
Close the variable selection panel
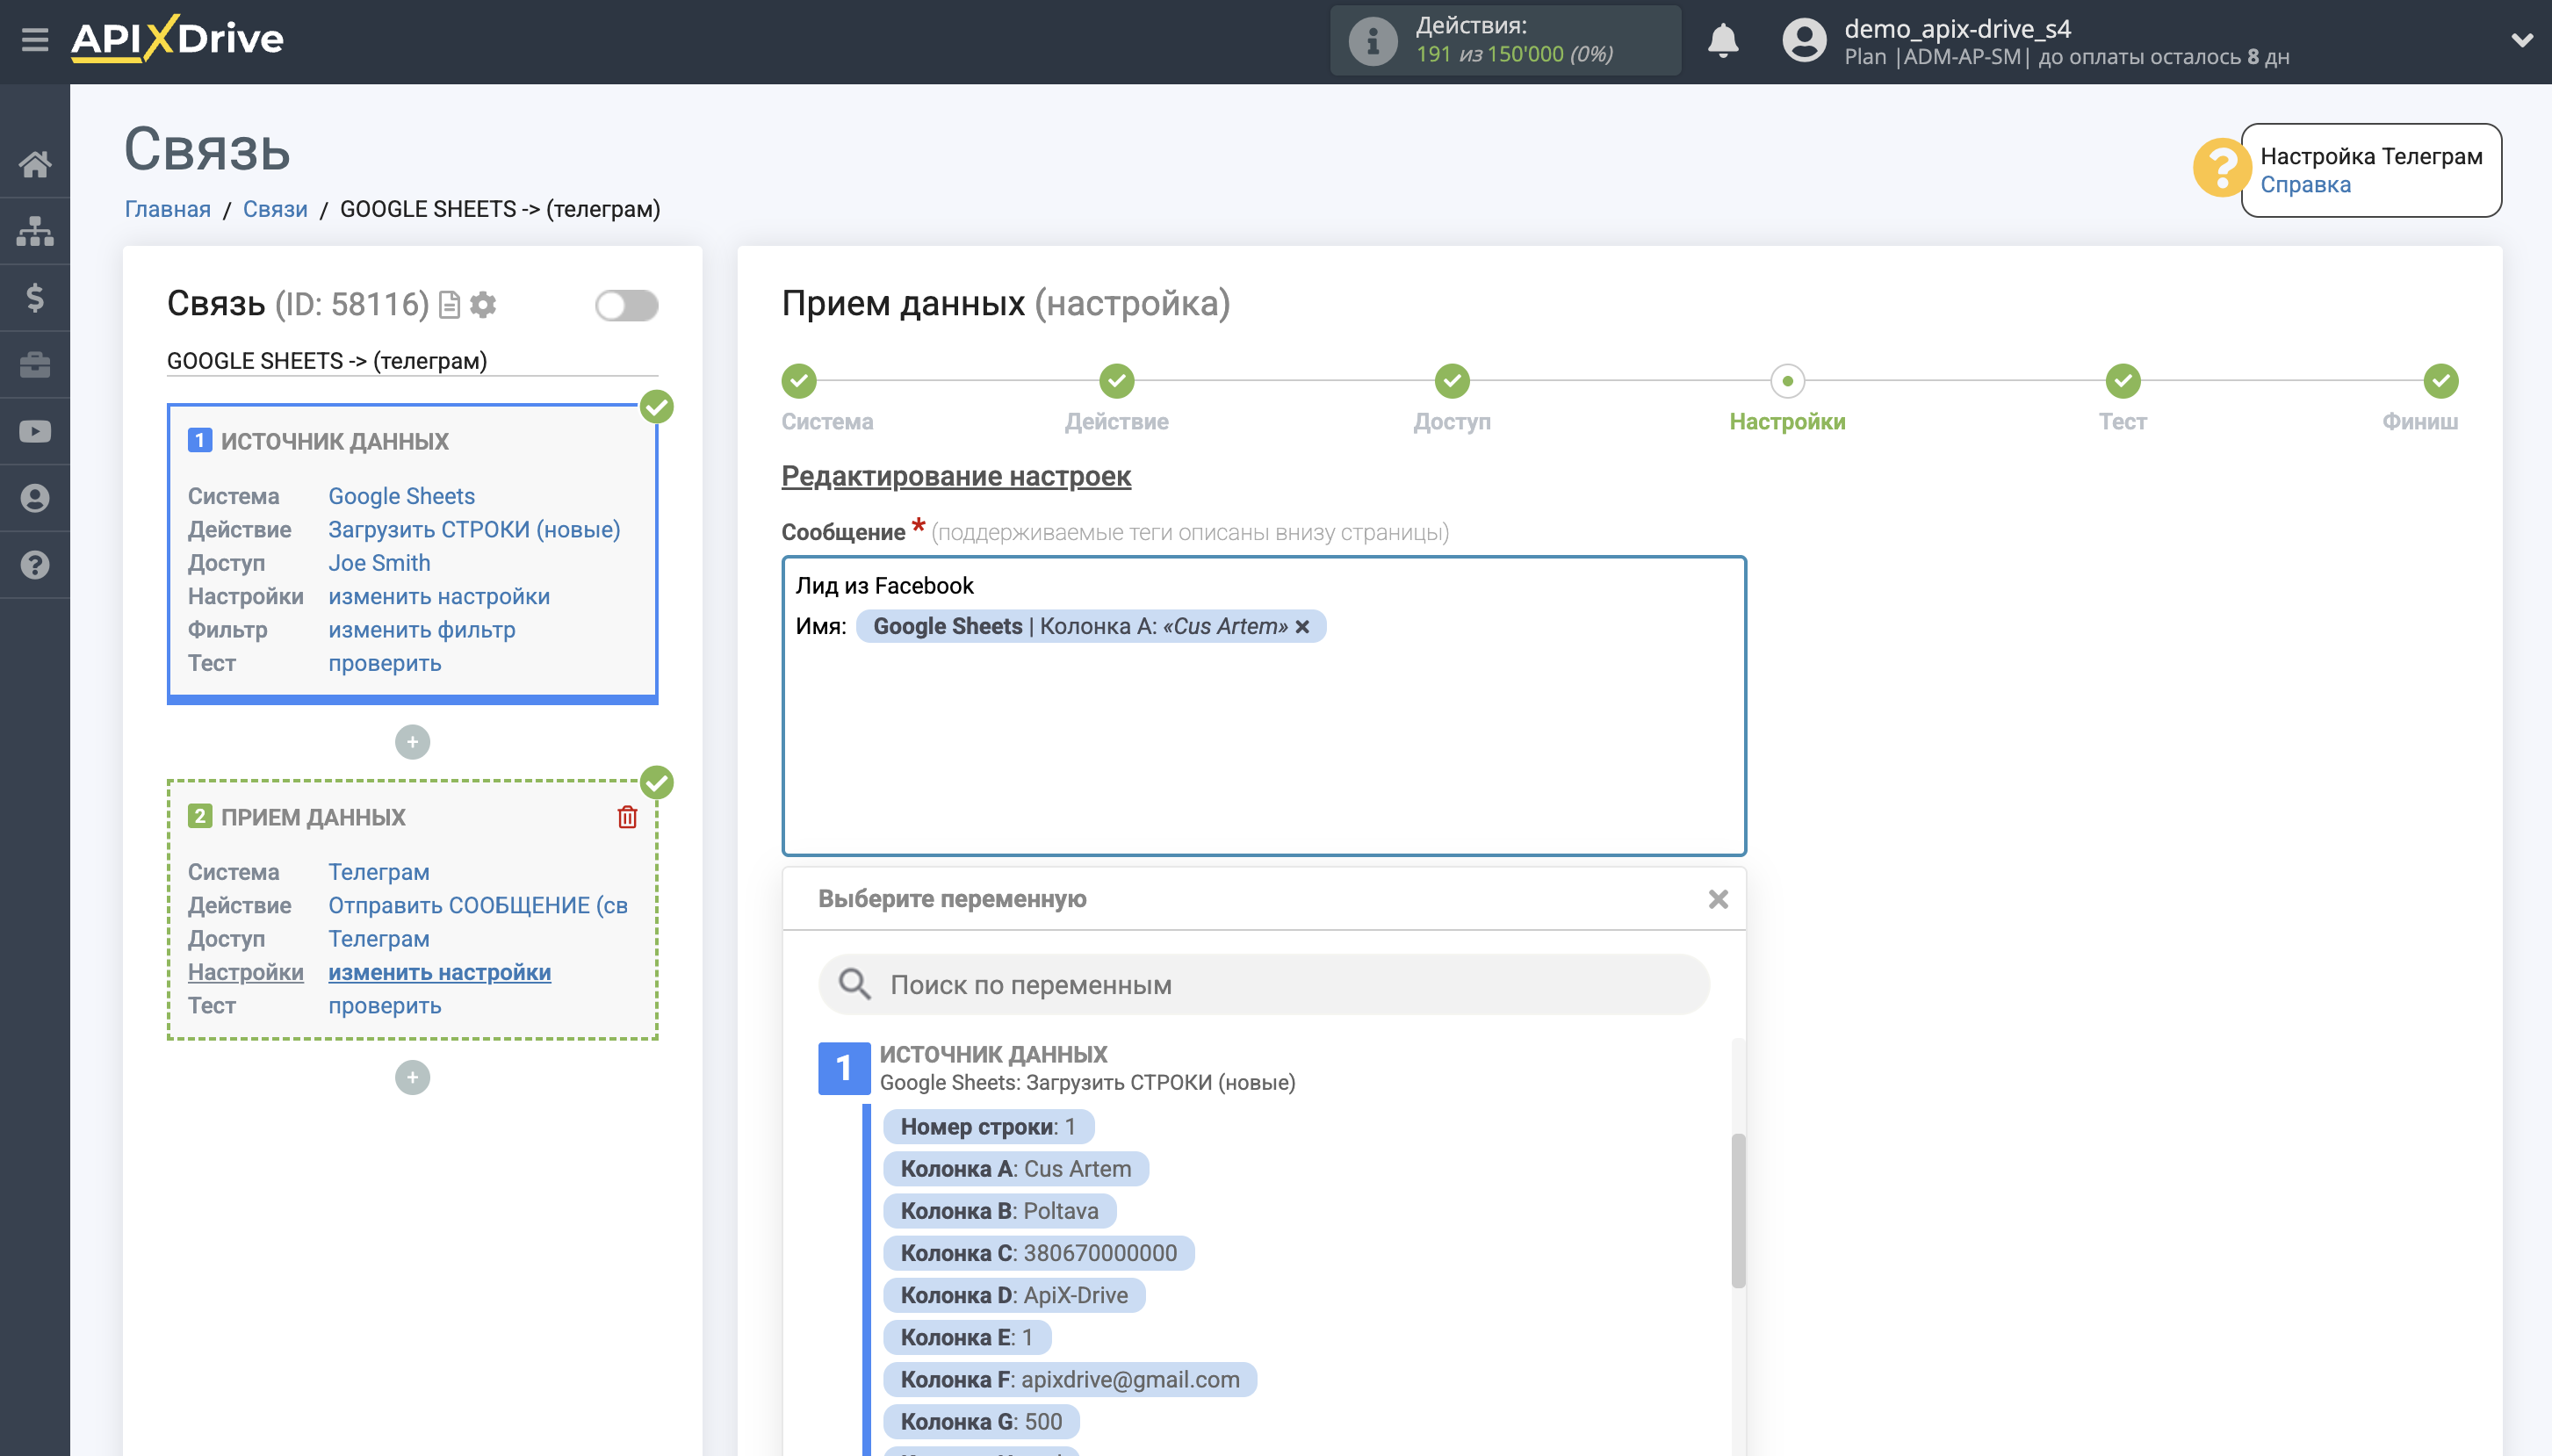1717,899
